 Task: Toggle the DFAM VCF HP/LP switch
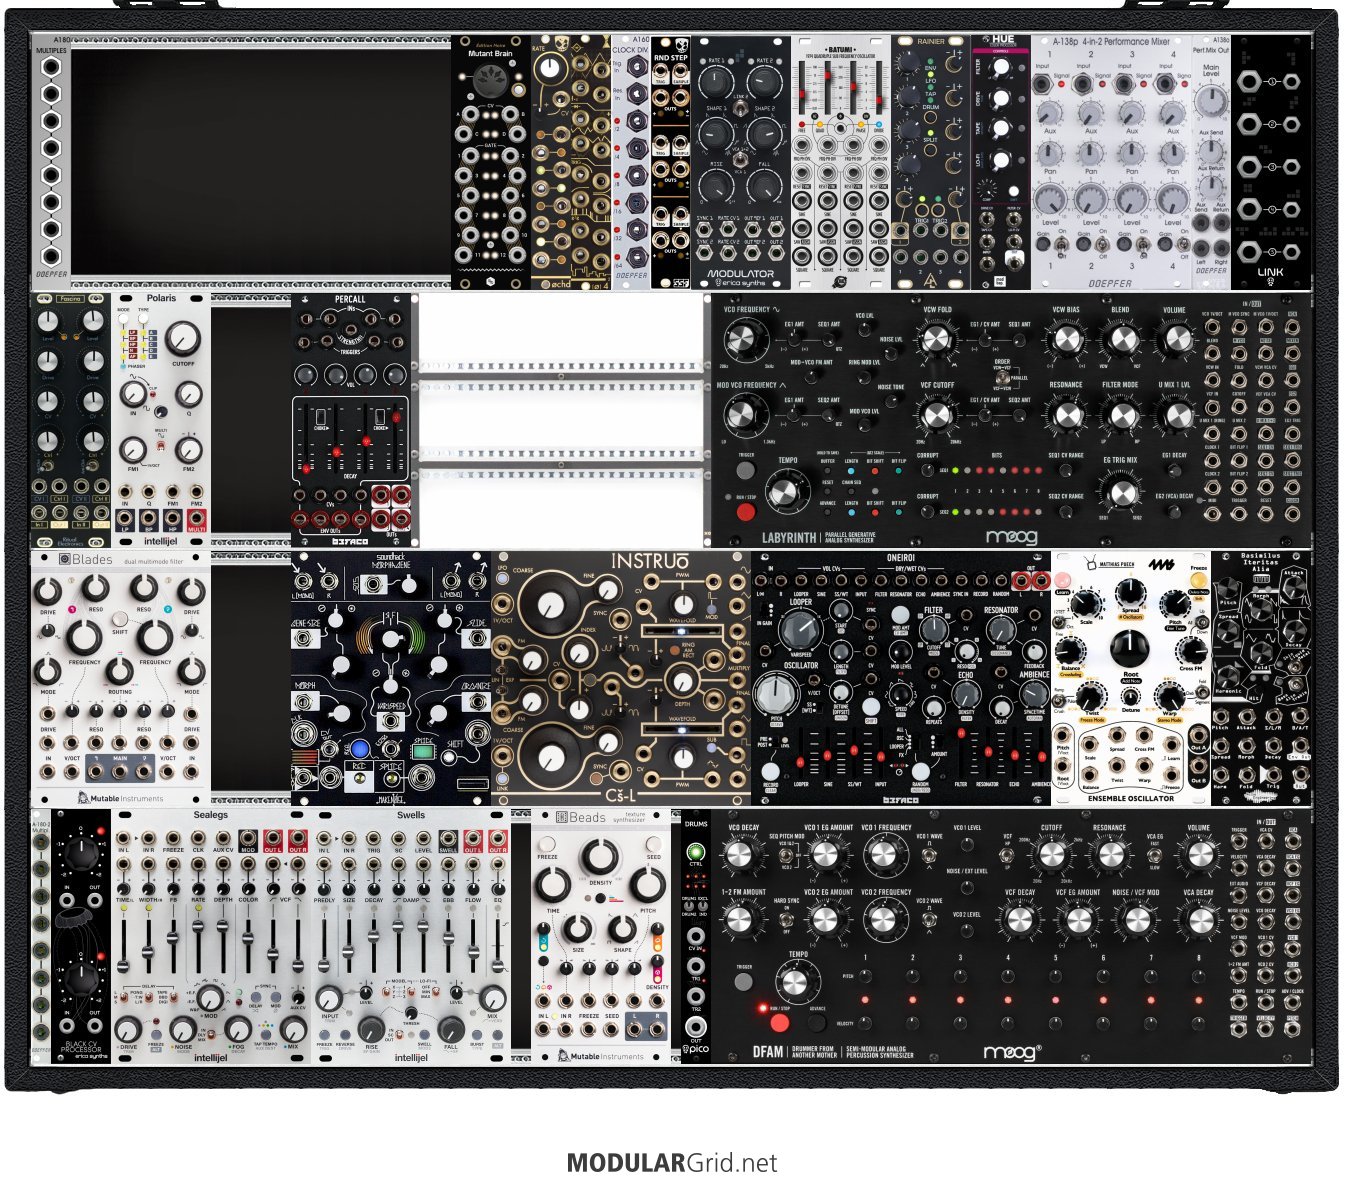coord(1009,853)
